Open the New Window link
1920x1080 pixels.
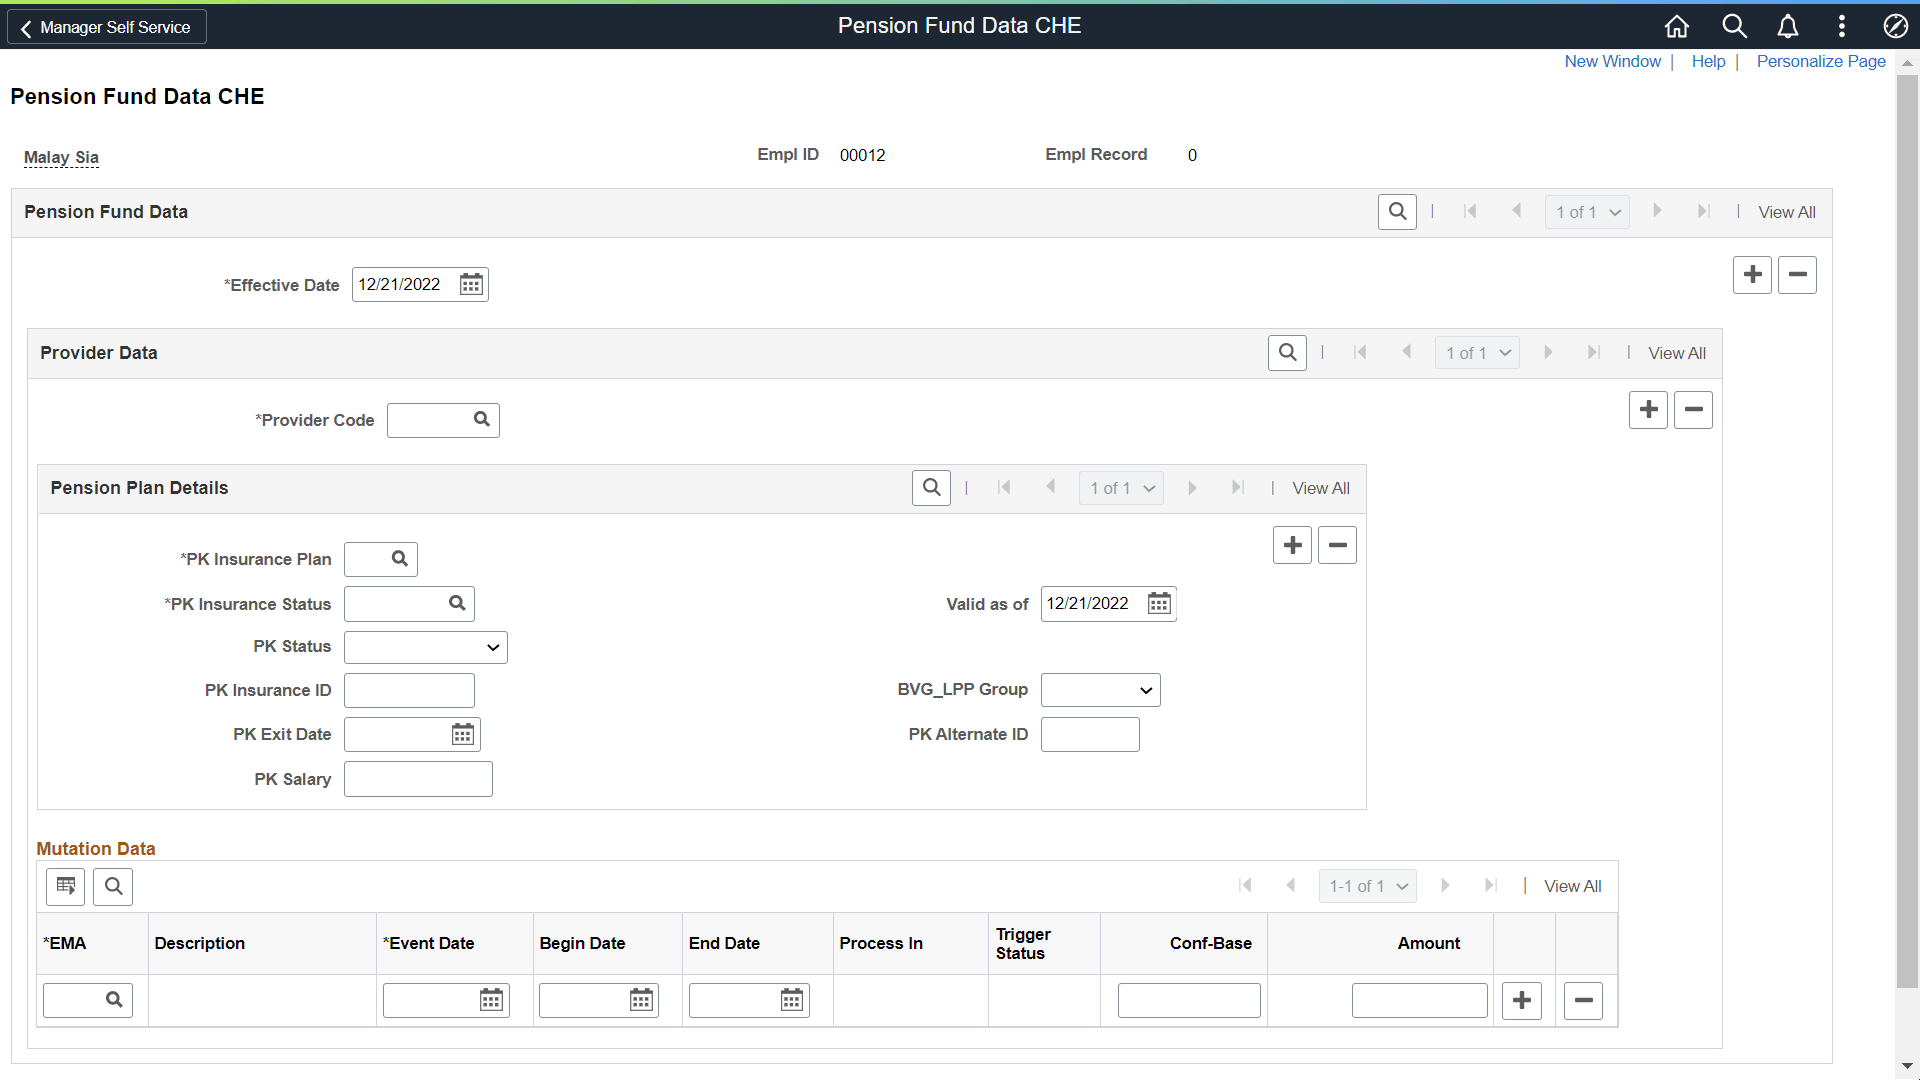1612,61
